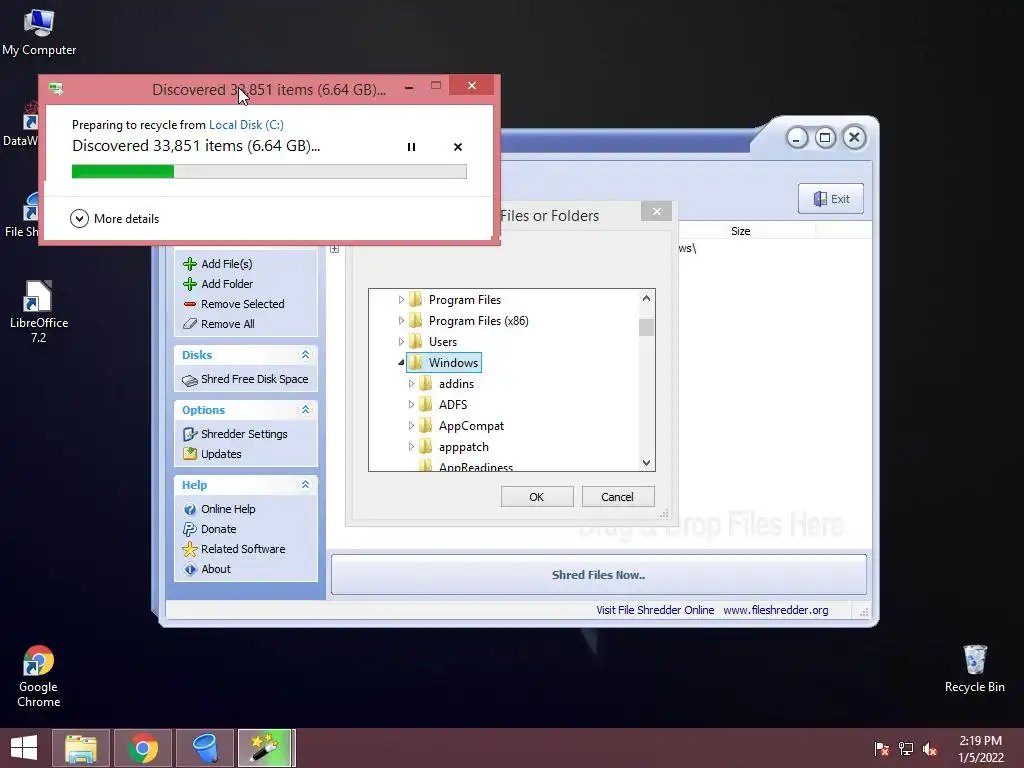Open File Explorer from taskbar

pos(81,748)
